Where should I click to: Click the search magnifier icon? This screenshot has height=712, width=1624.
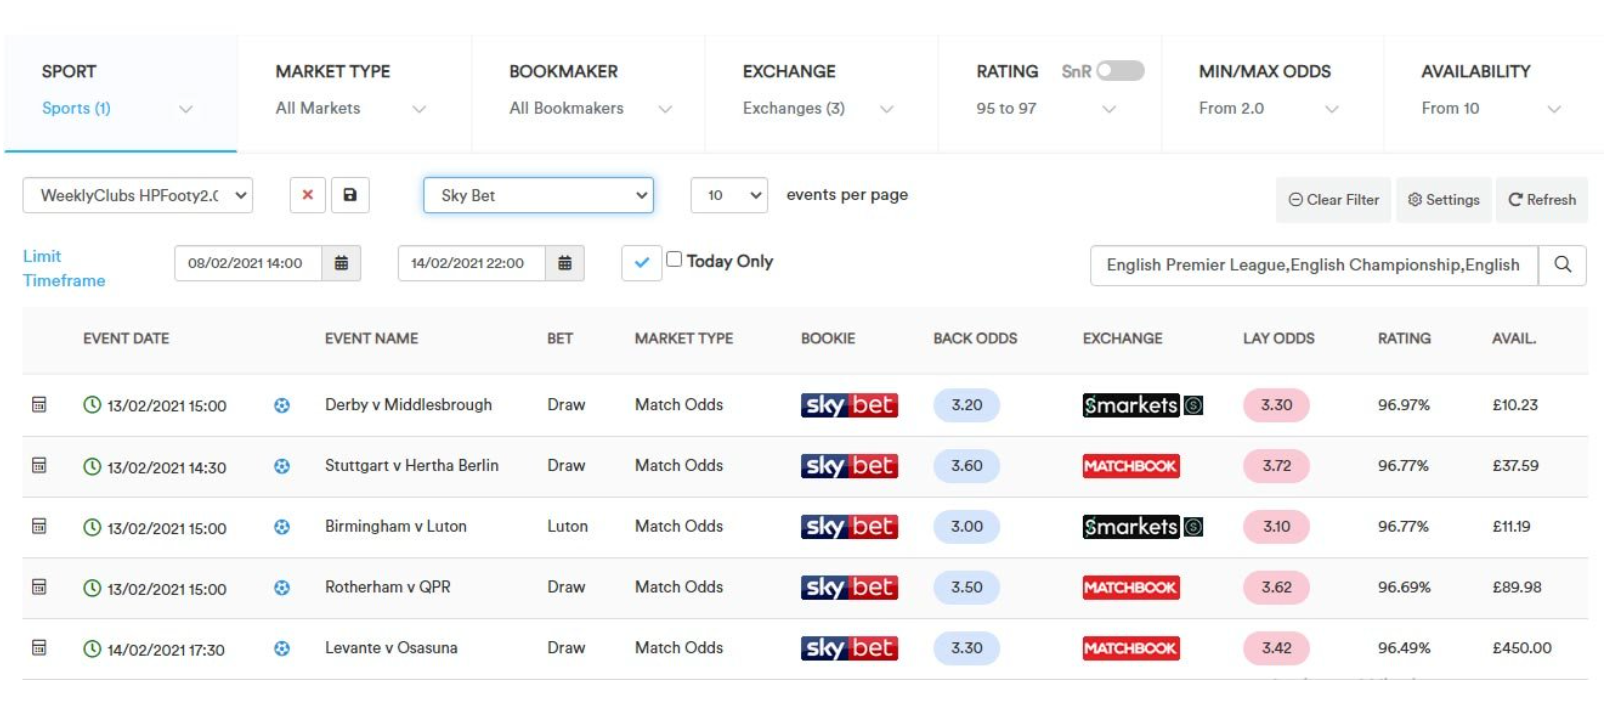click(x=1563, y=265)
